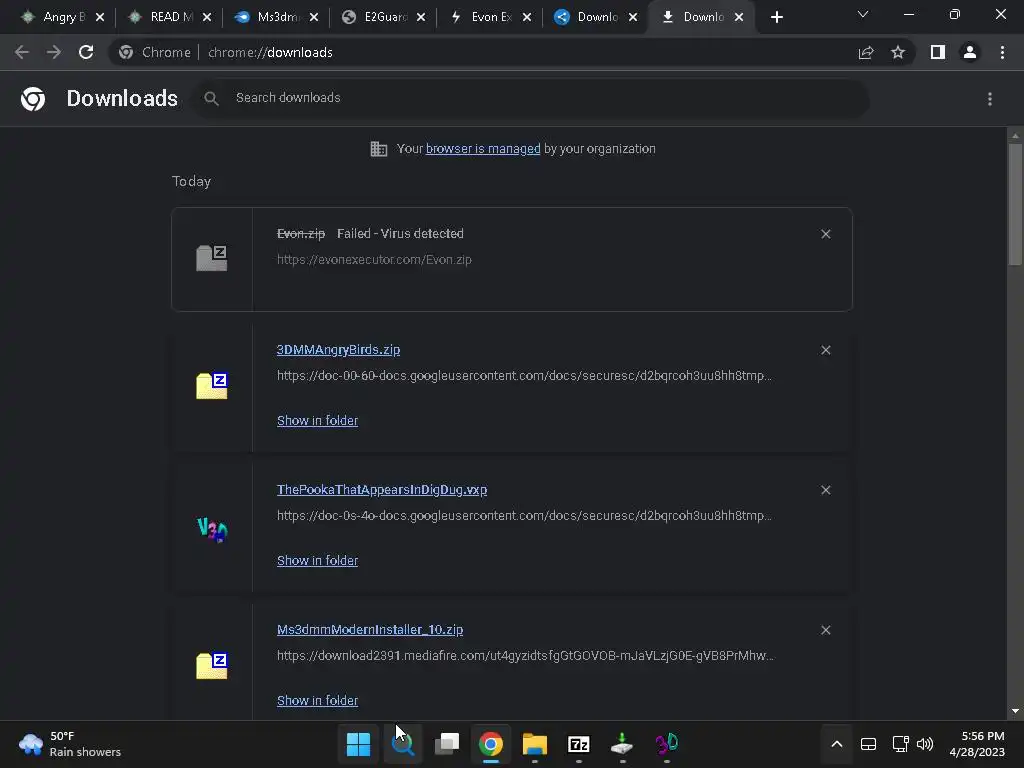Remove ThePookaThatAppearsInDigDug.vxp from list
Screen dimensions: 1024x768
click(825, 490)
